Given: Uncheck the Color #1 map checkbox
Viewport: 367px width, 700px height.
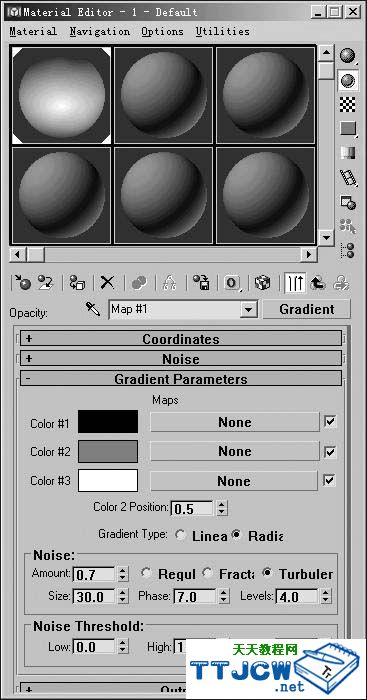Looking at the screenshot, I should 330,422.
